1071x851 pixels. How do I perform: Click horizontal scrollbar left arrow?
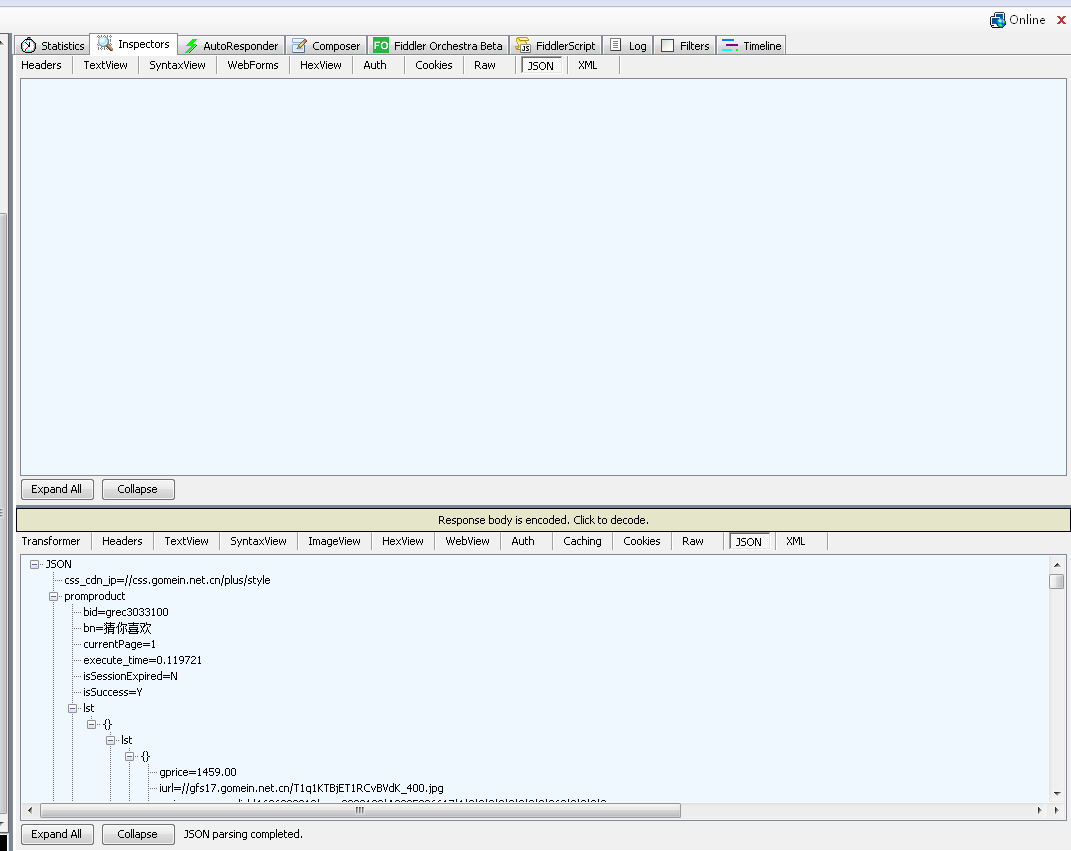point(29,810)
